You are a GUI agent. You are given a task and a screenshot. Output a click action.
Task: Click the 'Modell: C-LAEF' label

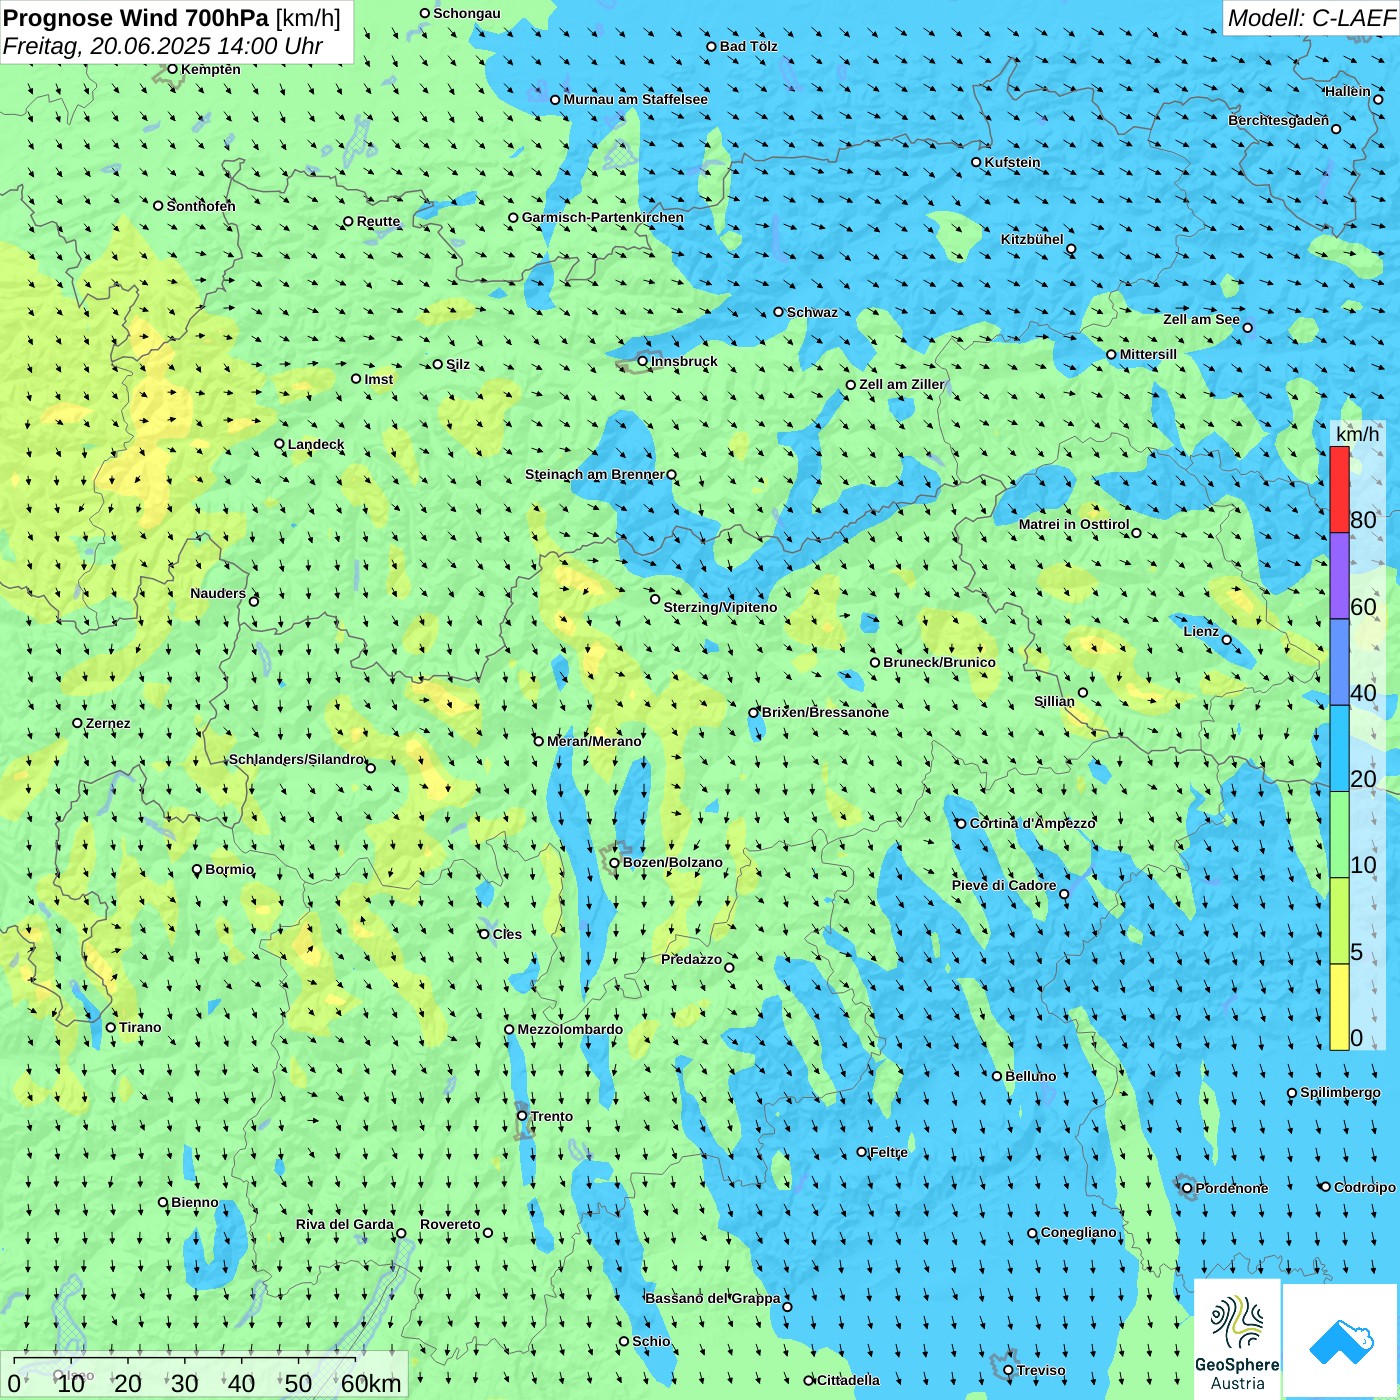click(1311, 18)
